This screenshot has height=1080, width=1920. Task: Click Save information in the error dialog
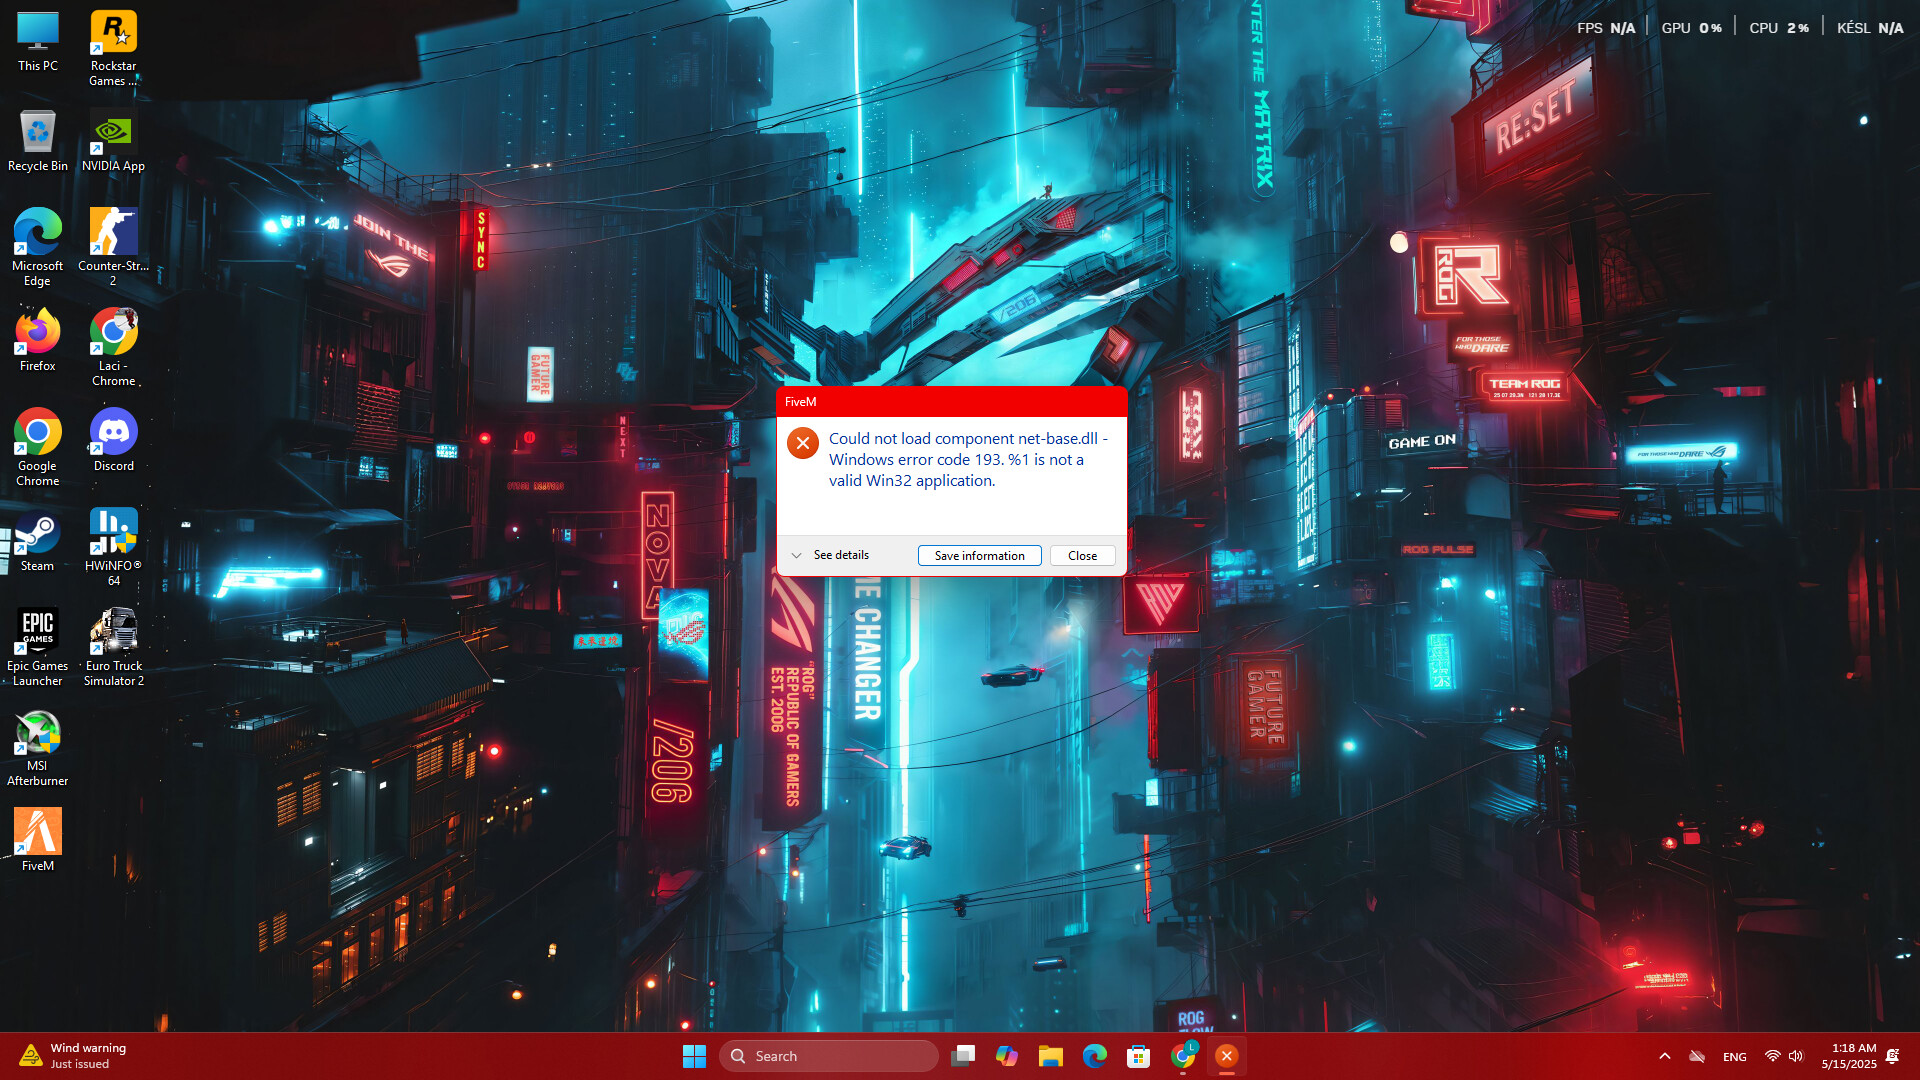[979, 555]
